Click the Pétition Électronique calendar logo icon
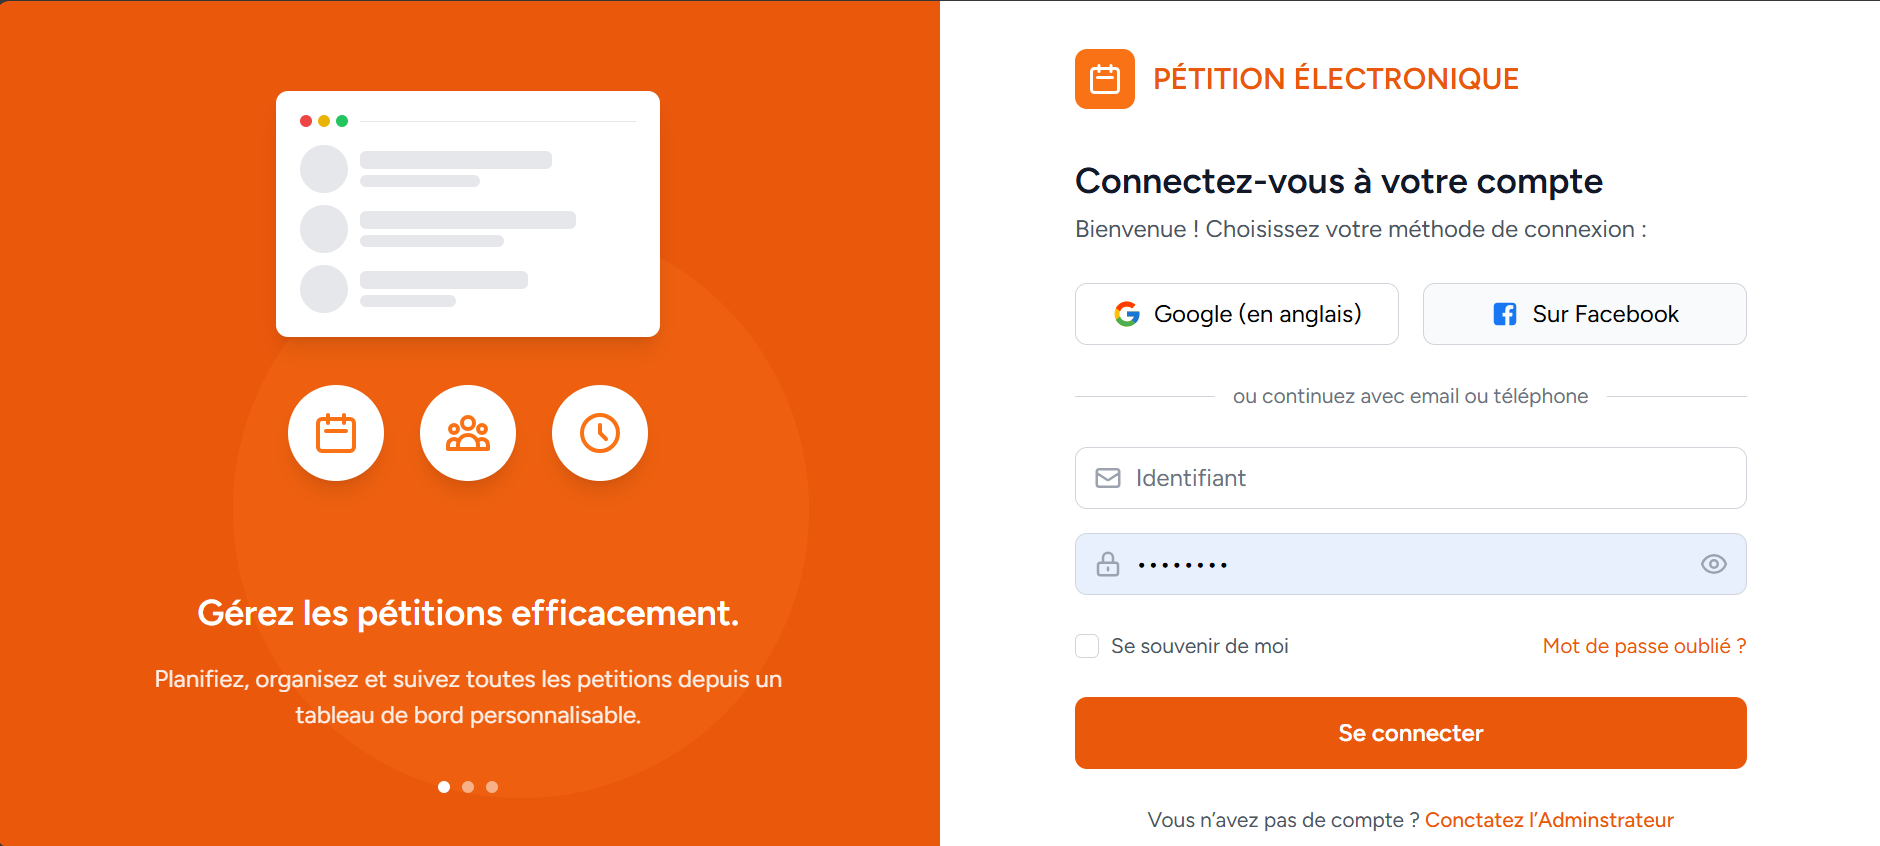 click(1104, 79)
